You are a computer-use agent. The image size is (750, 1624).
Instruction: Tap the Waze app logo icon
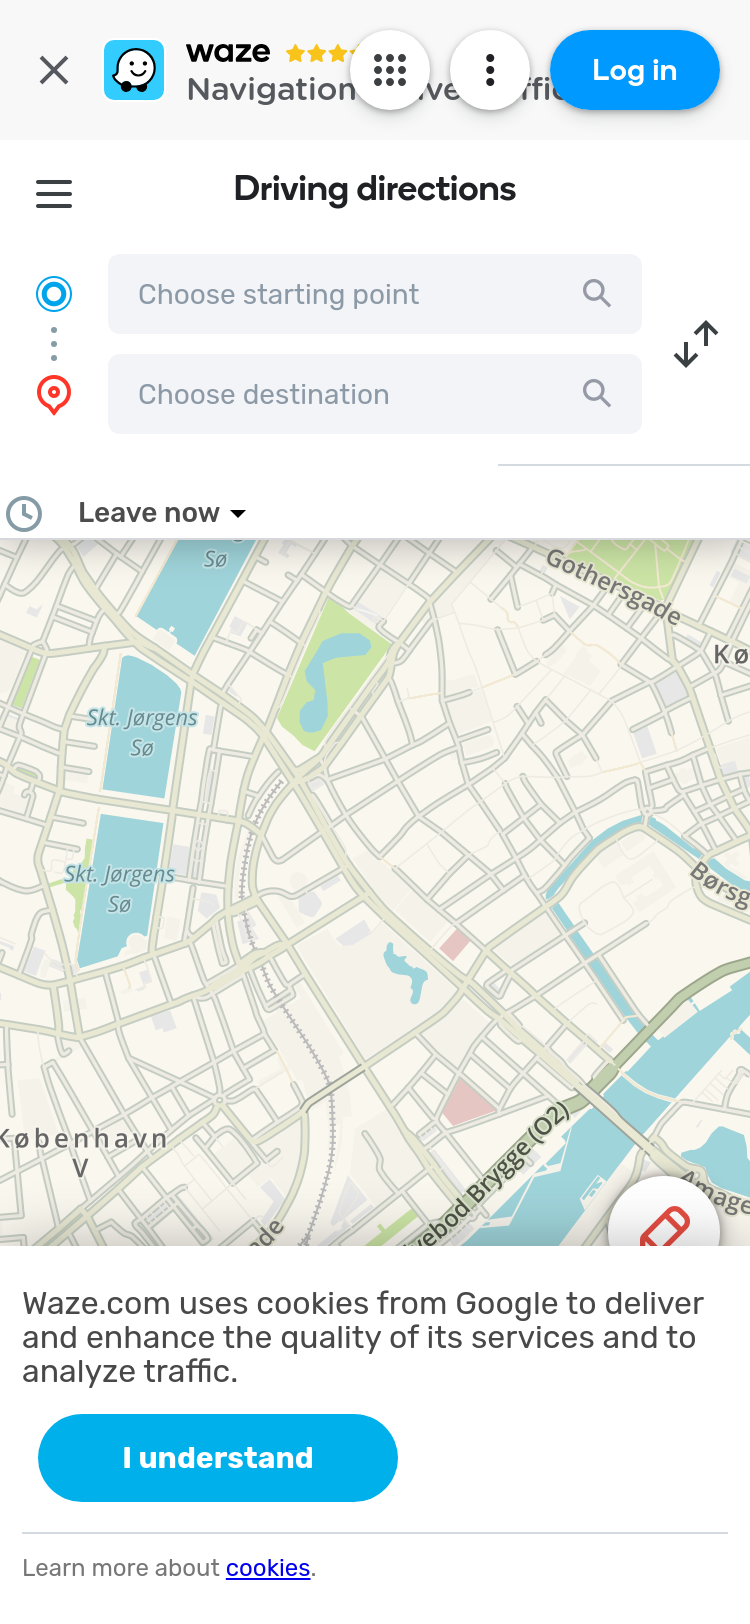click(134, 70)
